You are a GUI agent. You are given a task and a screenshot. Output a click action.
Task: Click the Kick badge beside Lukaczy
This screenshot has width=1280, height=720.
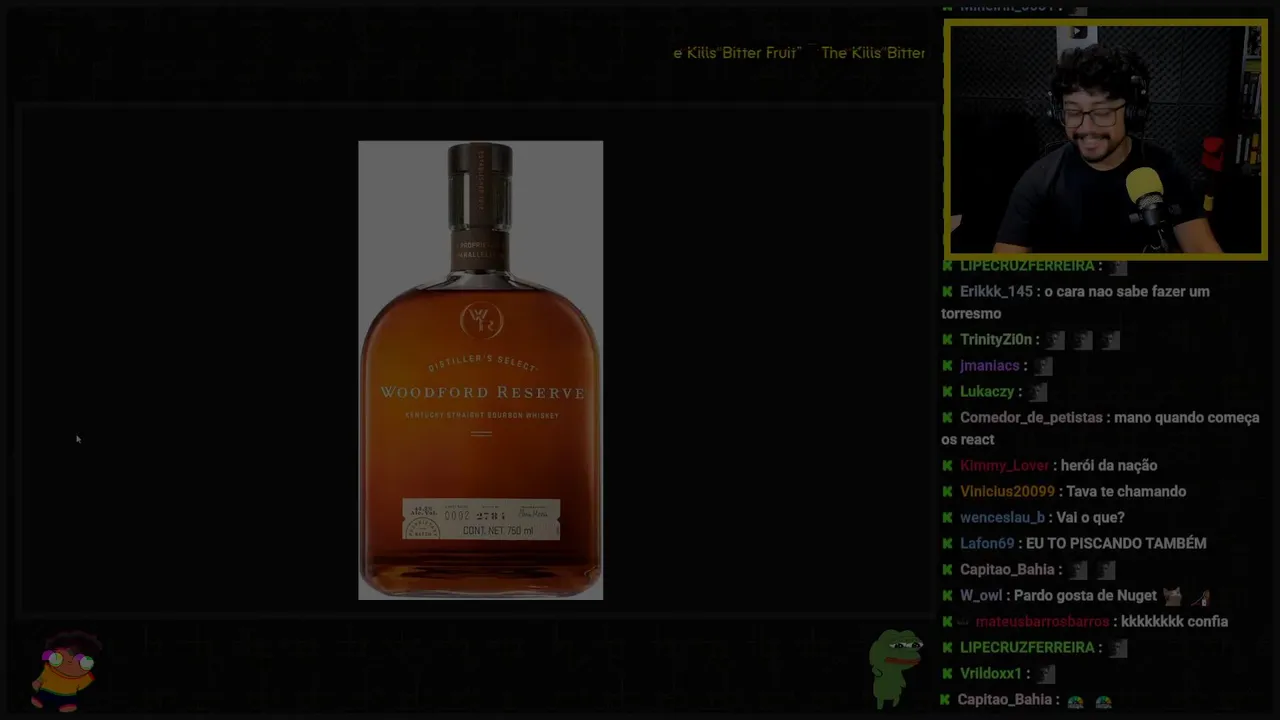pos(947,392)
